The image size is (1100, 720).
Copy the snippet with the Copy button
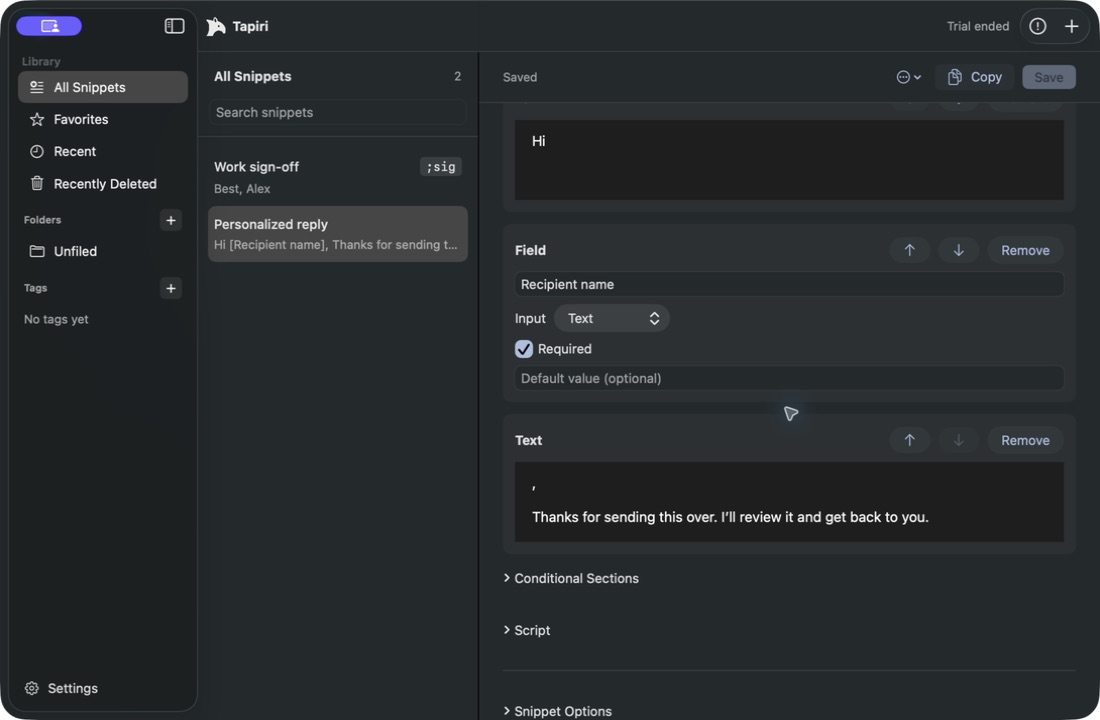point(974,77)
